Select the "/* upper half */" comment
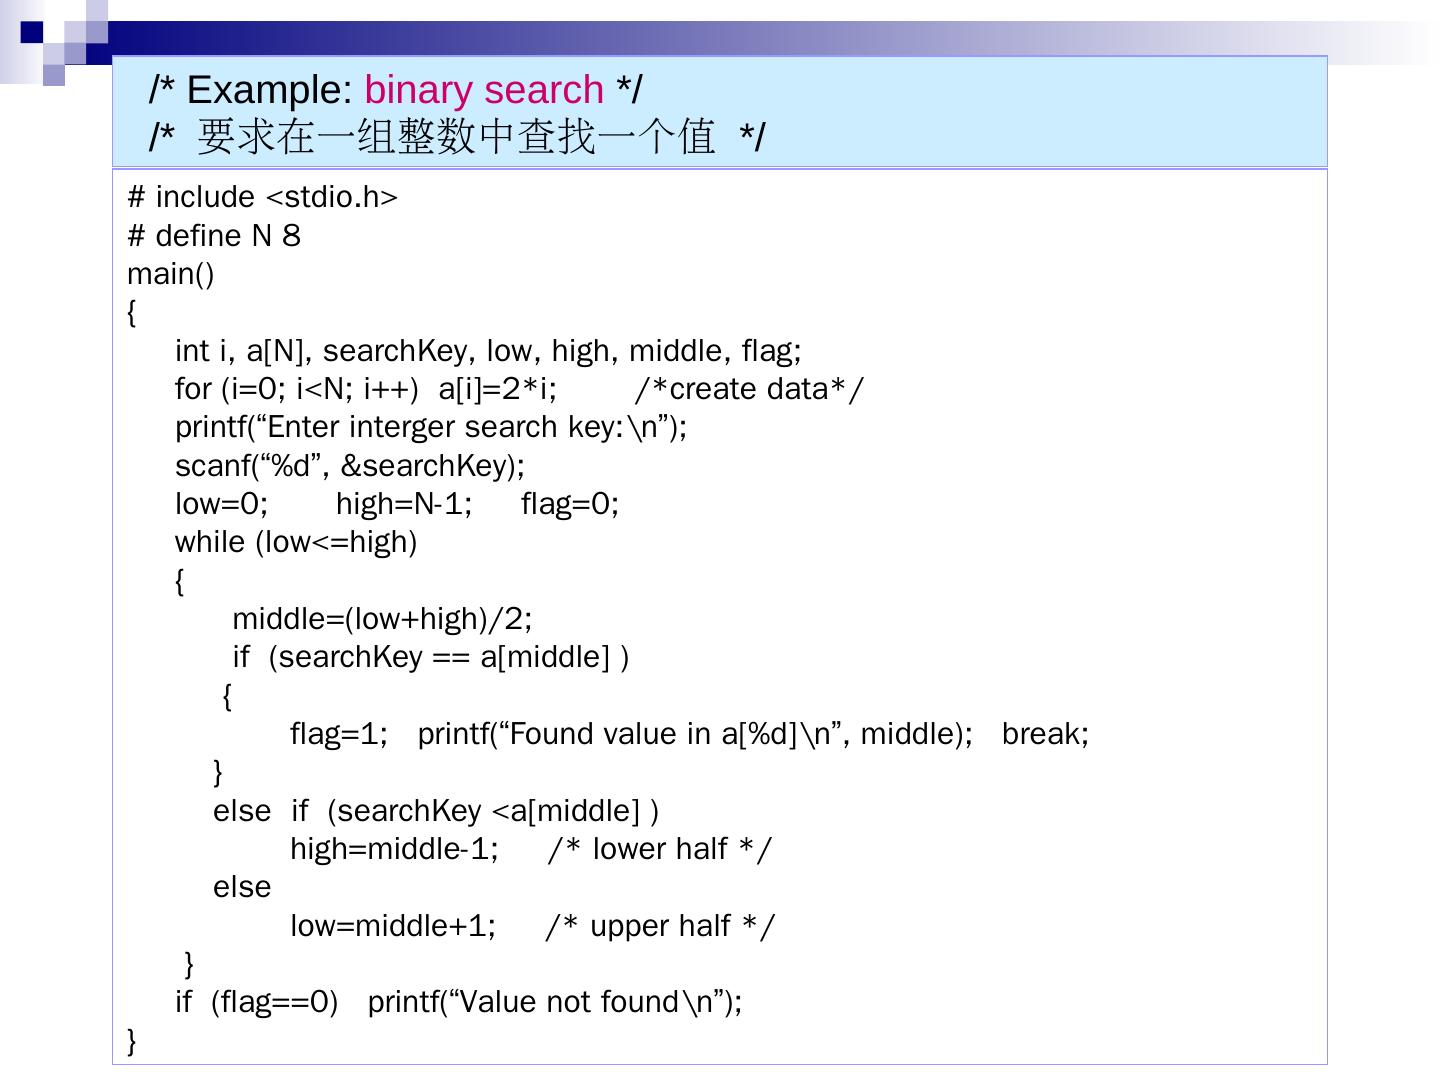 (x=660, y=926)
